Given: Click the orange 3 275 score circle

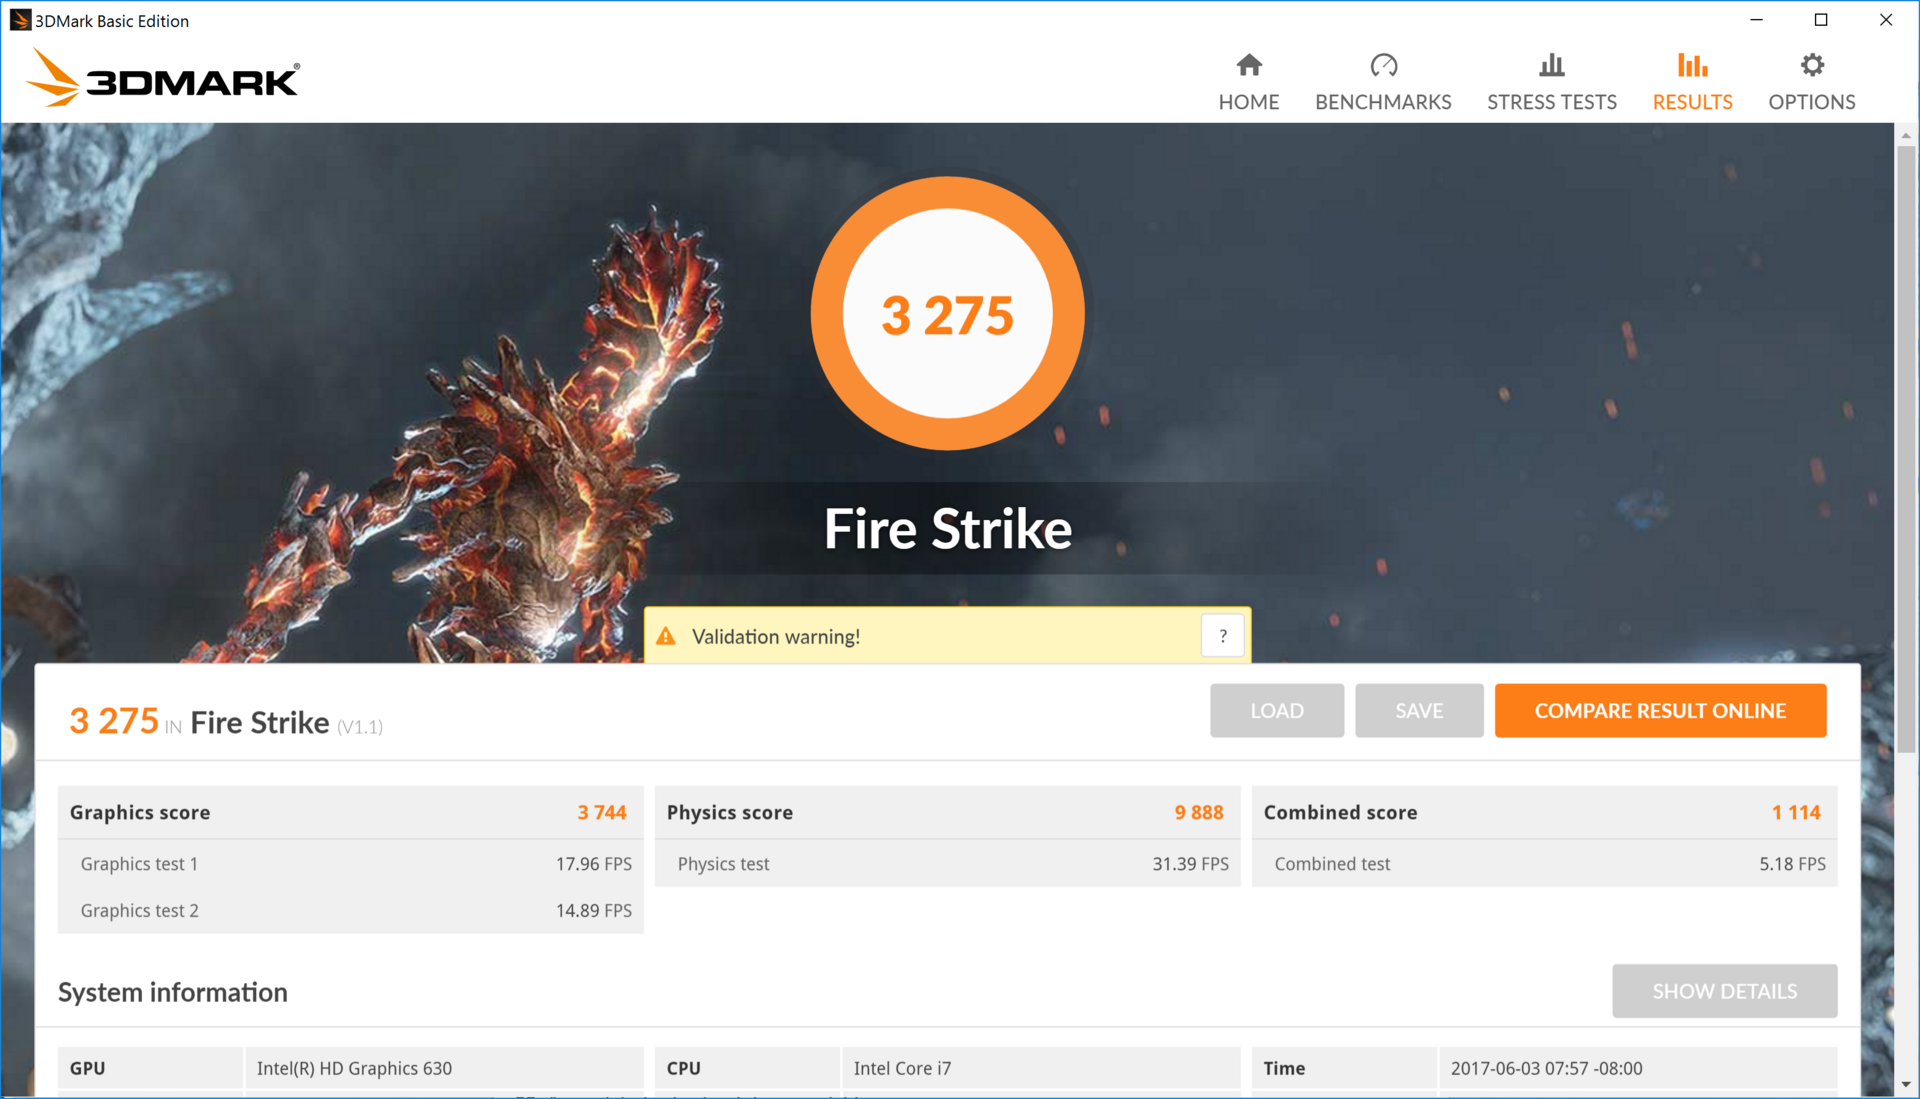Looking at the screenshot, I should pos(947,313).
